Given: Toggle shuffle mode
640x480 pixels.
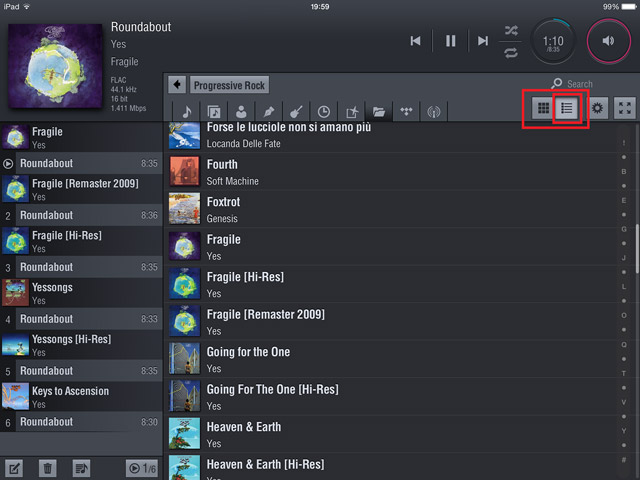Looking at the screenshot, I should (511, 30).
